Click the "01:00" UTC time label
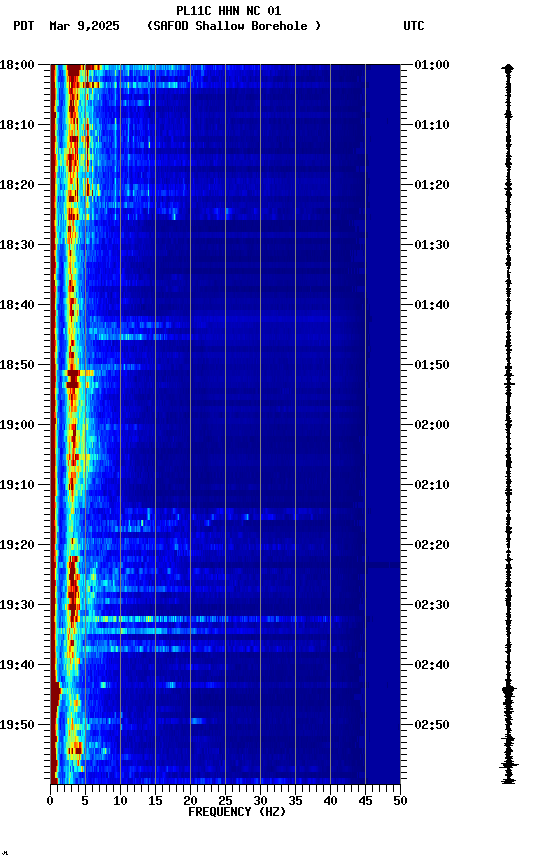This screenshot has height=864, width=552. click(x=432, y=65)
